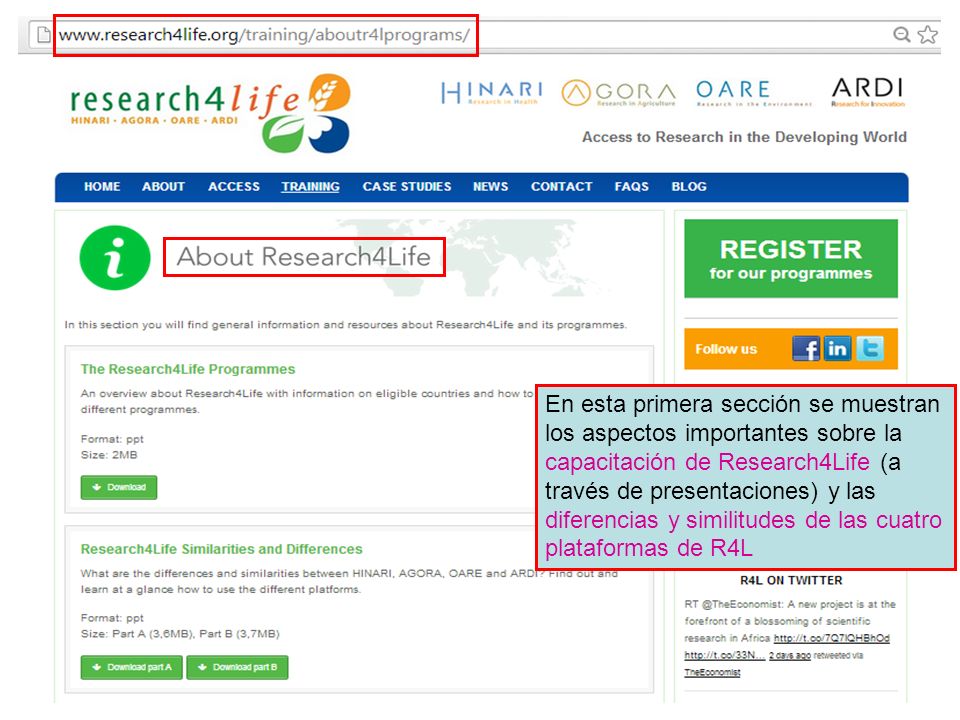Click the Facebook icon in Follow us
Viewport: 960px width, 720px height.
coord(806,348)
